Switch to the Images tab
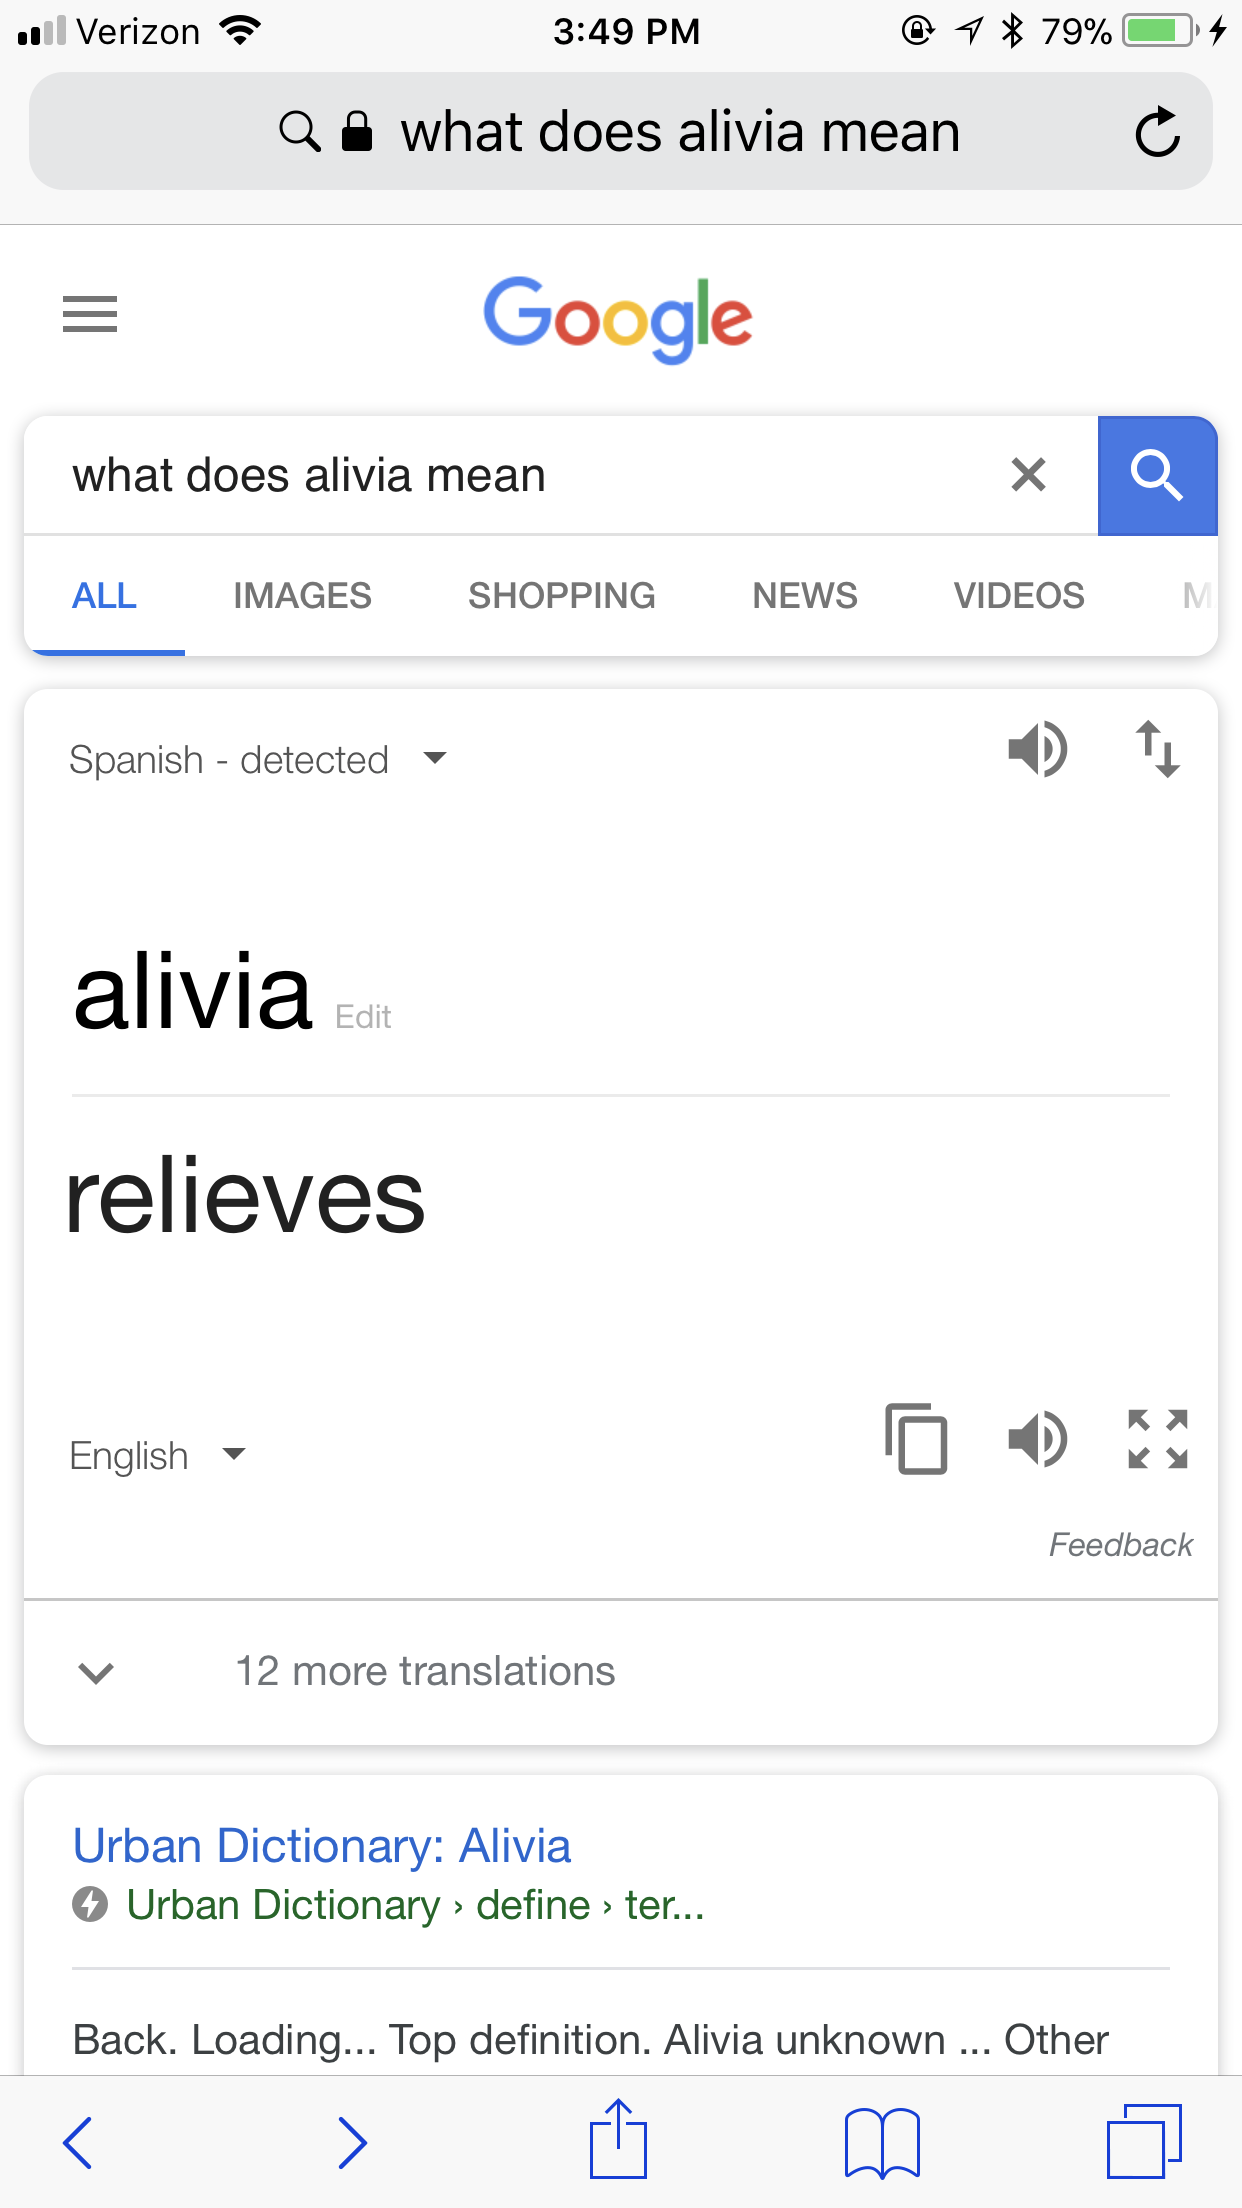Image resolution: width=1242 pixels, height=2208 pixels. 302,596
